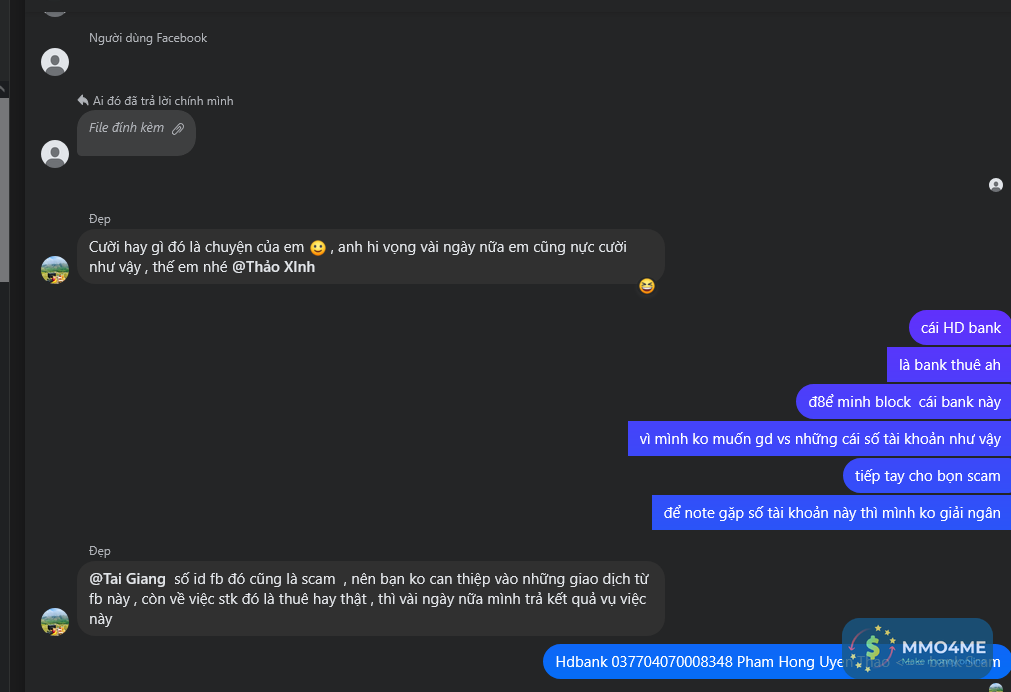The width and height of the screenshot is (1011, 692).
Task: Click the seen-by avatar indicator at right edge
Action: (x=995, y=185)
